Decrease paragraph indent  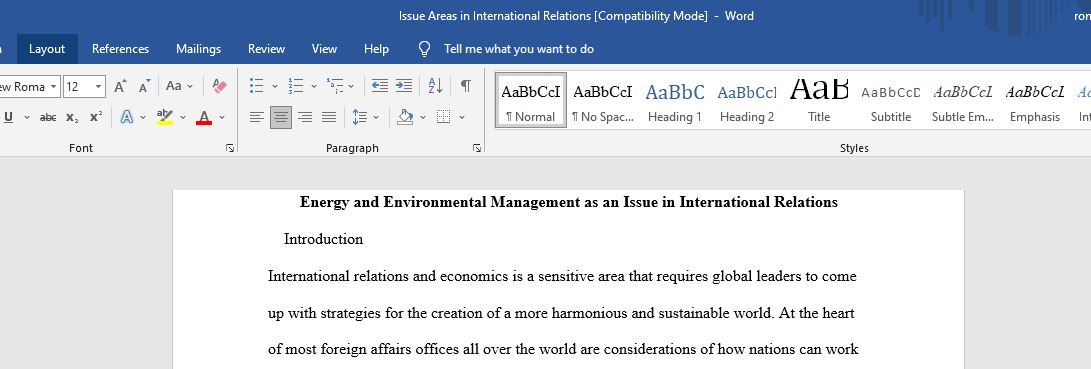tap(380, 86)
